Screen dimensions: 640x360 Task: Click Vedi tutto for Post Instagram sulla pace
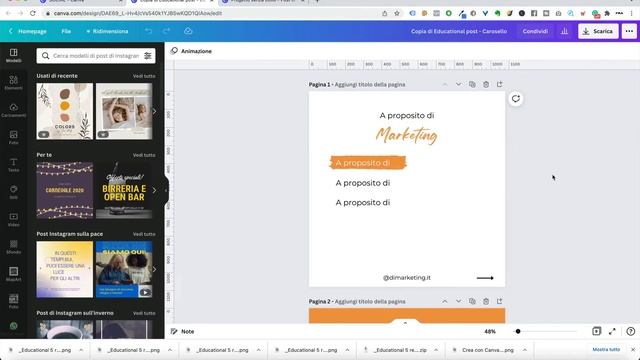click(x=144, y=234)
